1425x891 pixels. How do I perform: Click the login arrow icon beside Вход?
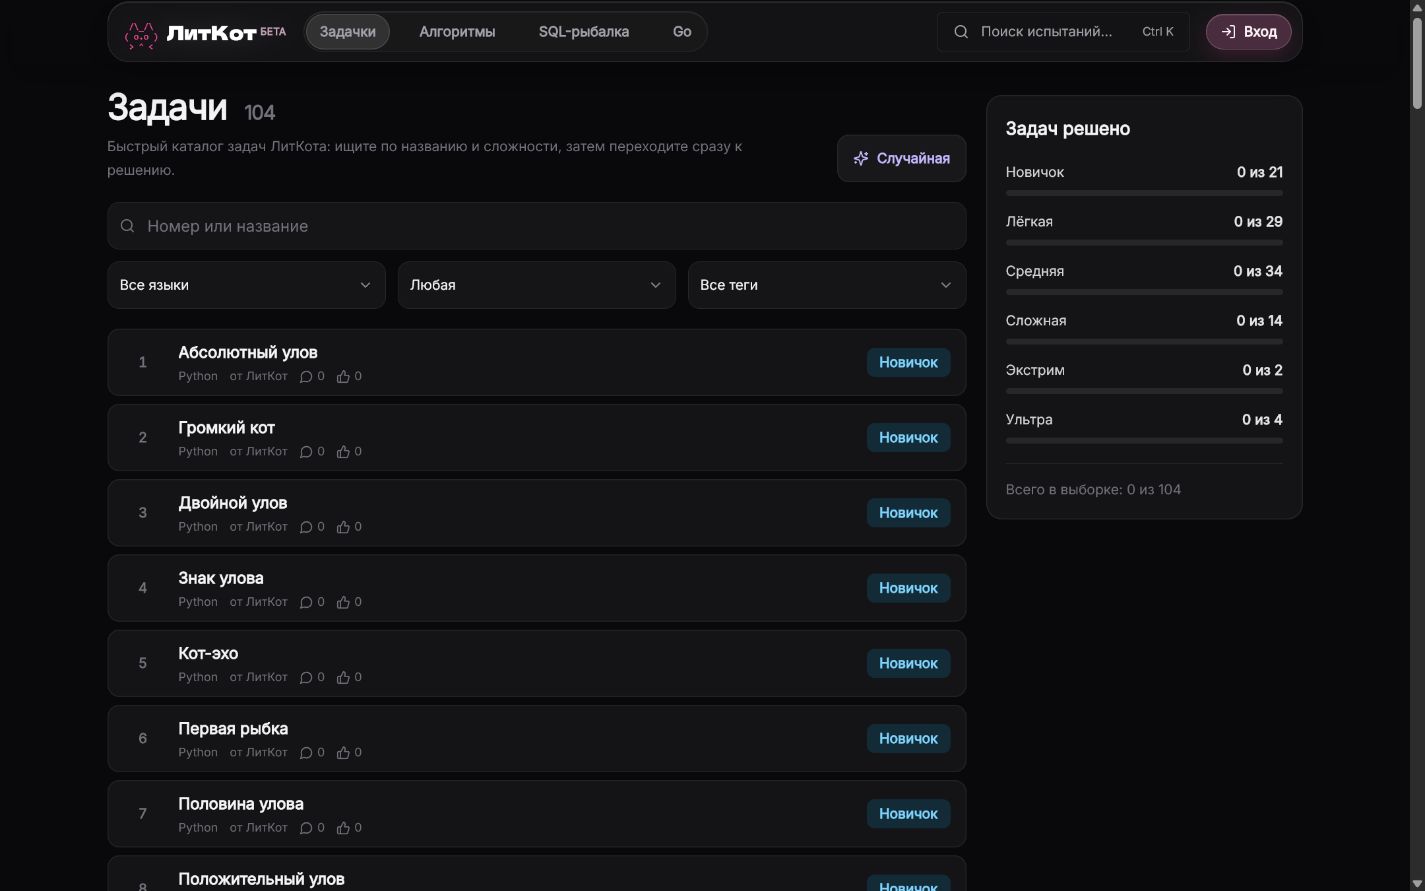(x=1228, y=32)
